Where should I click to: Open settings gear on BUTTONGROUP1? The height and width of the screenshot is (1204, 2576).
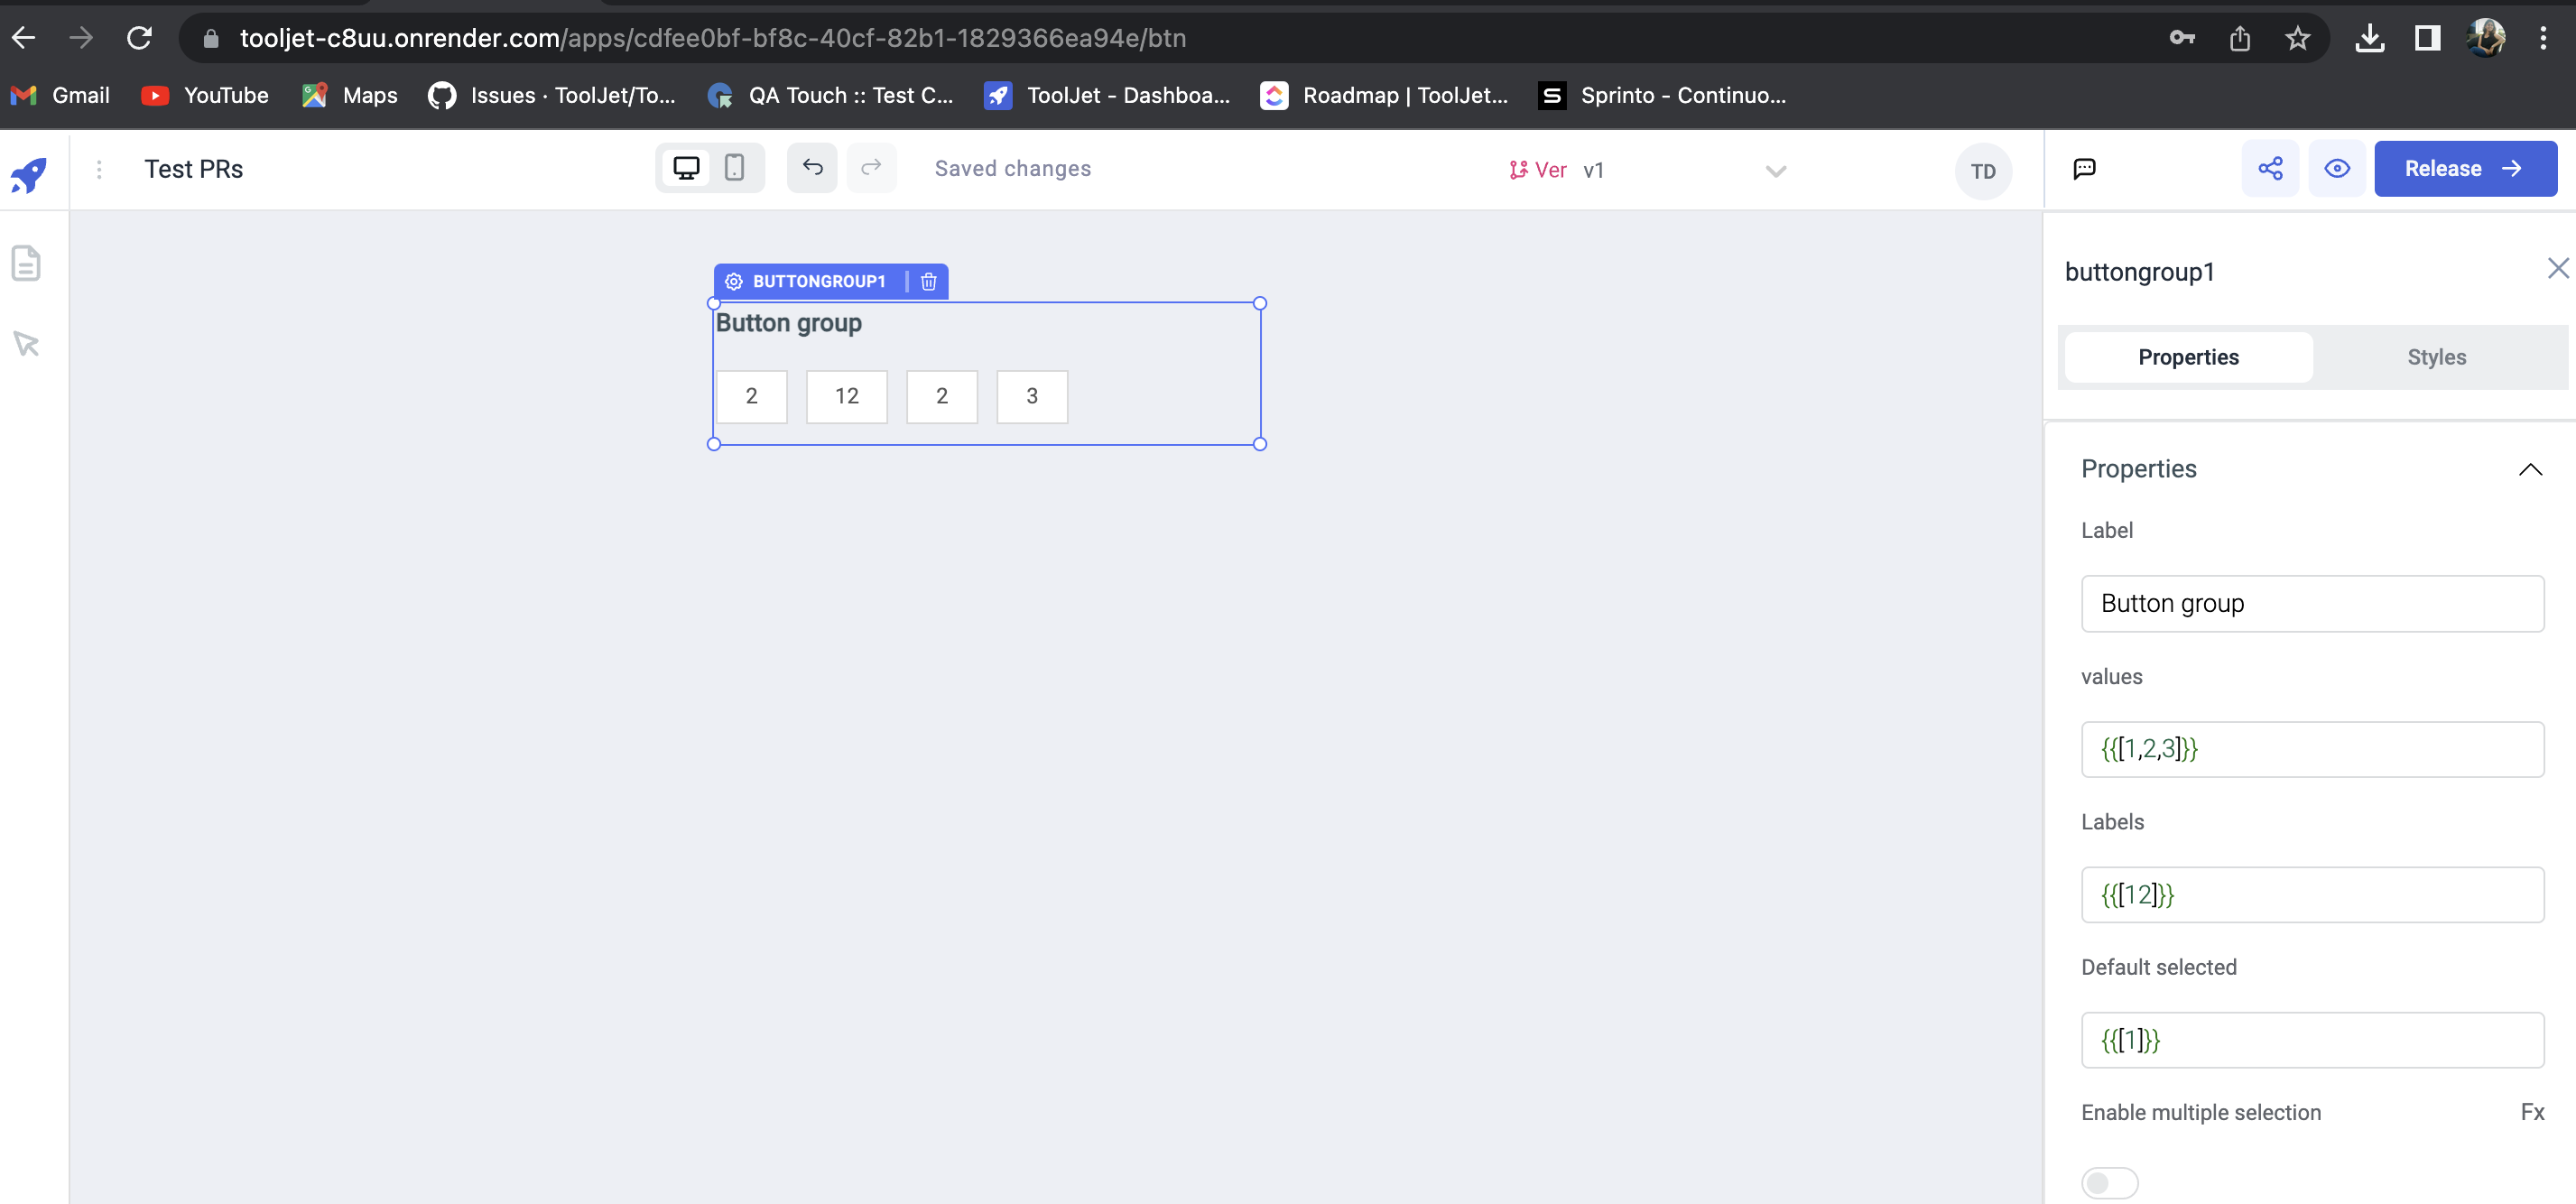tap(734, 281)
